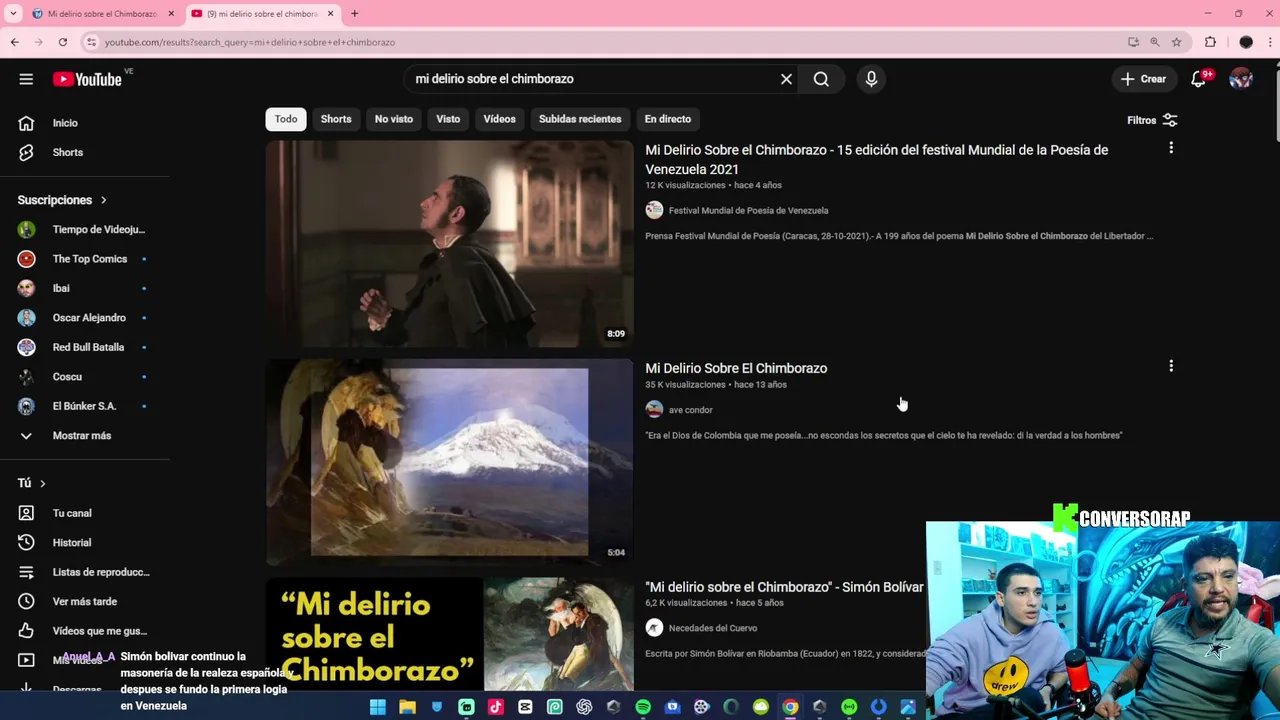Open Ver más tarde in the sidebar
The height and width of the screenshot is (720, 1280).
click(x=85, y=601)
